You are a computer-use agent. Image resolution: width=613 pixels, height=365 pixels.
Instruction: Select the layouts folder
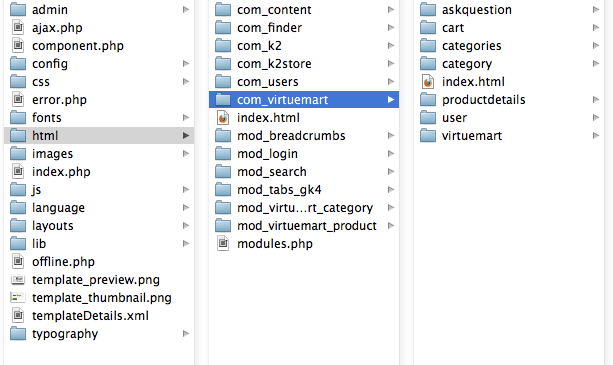pos(99,226)
